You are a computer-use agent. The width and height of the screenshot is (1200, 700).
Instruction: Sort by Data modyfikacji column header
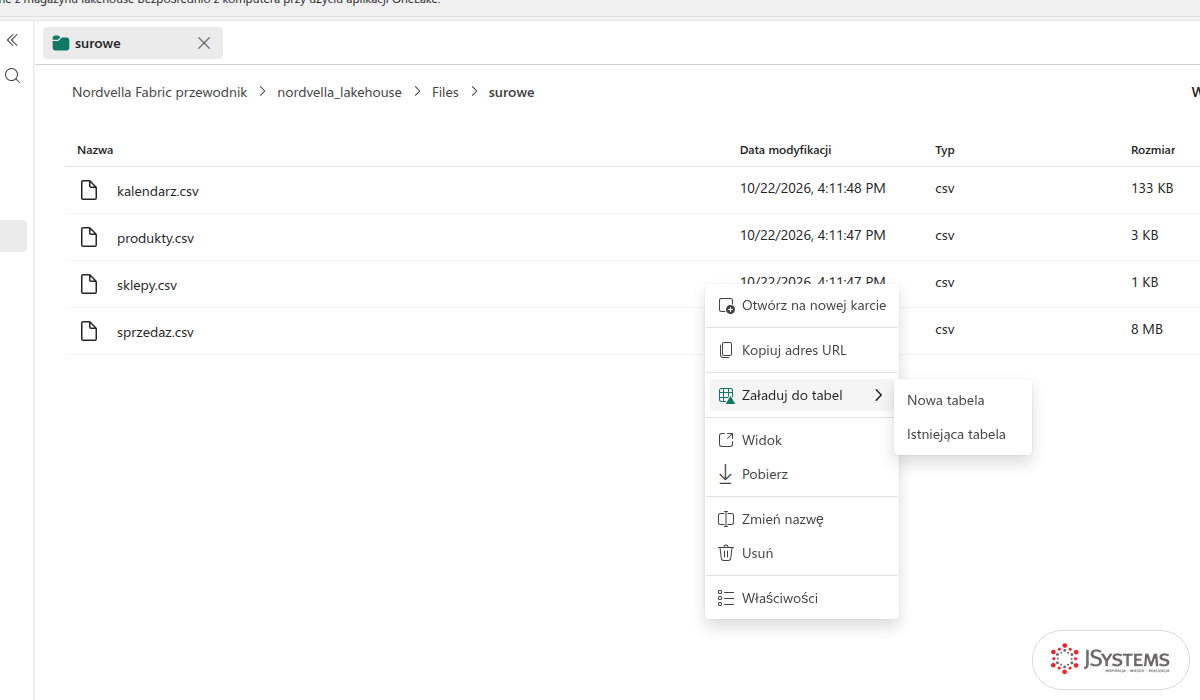786,150
